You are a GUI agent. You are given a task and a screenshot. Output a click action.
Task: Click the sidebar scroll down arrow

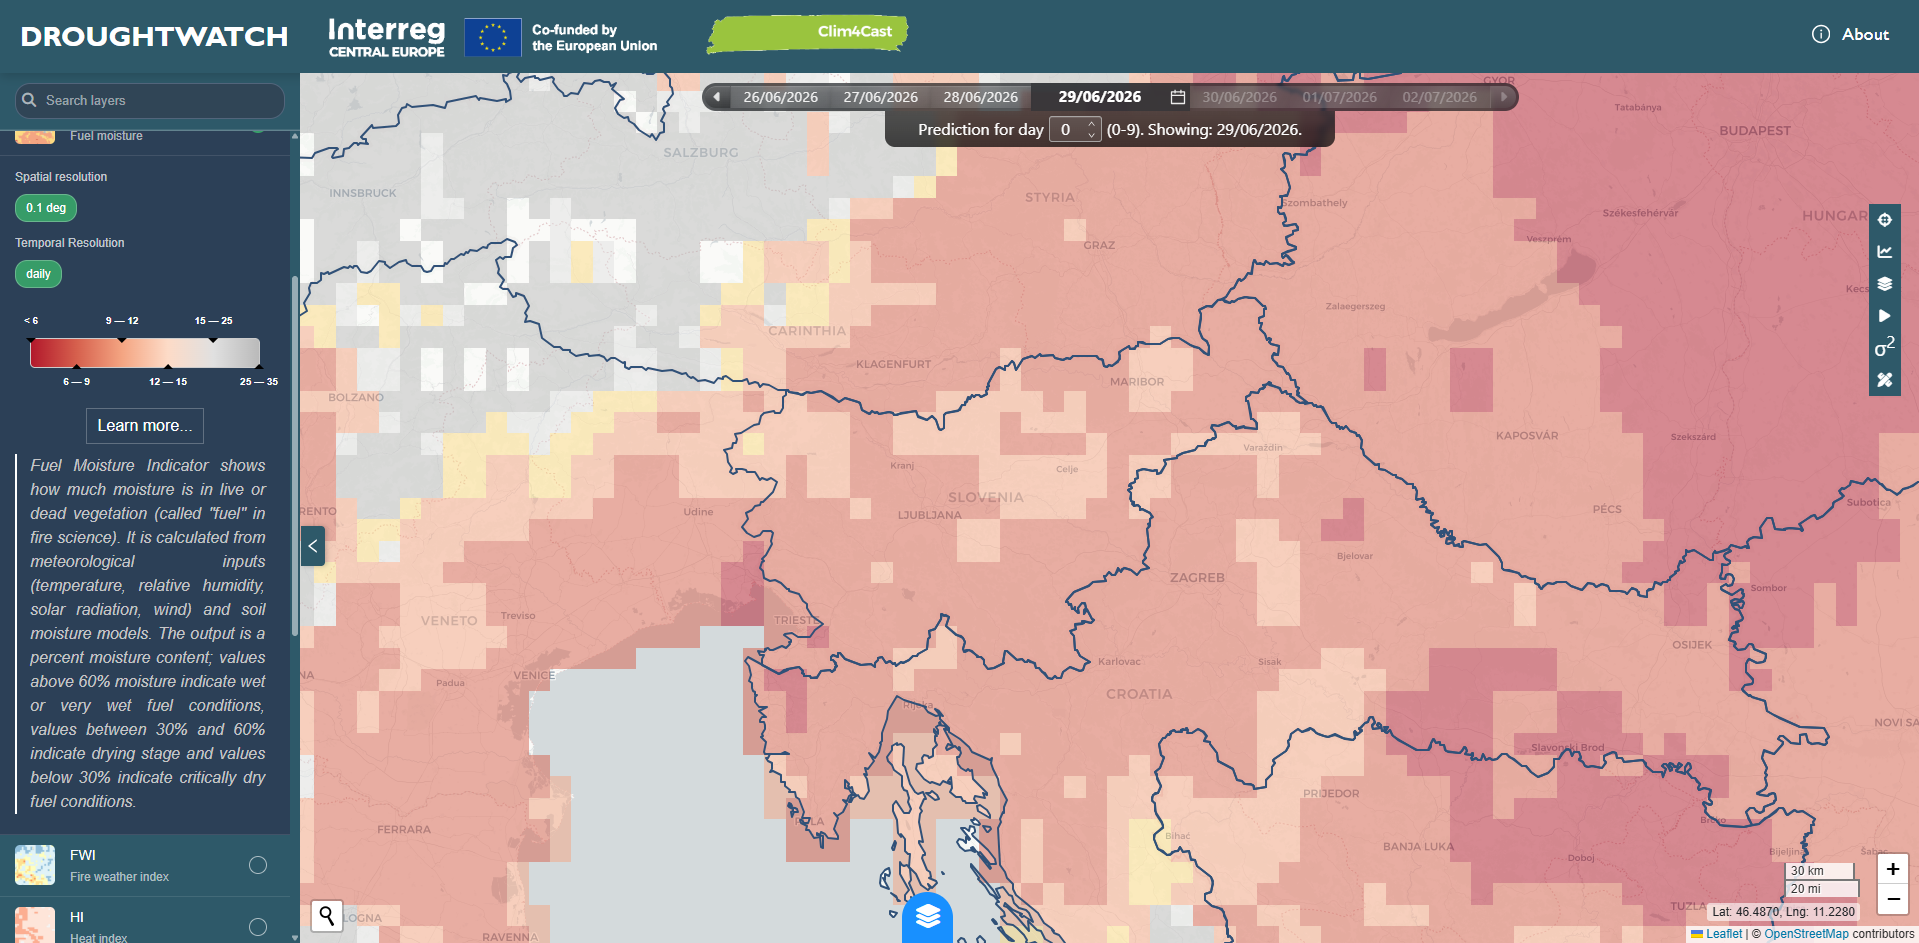(294, 937)
